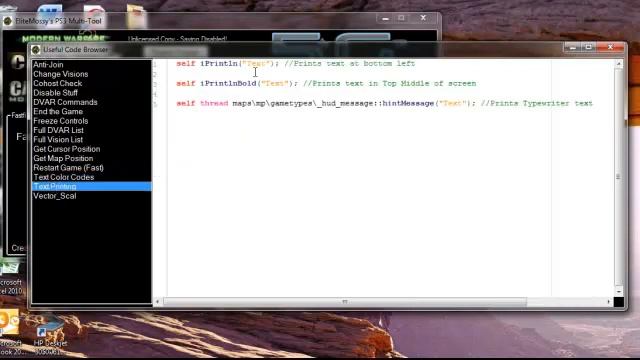Open the Change Visions code entry
Screen dimensions: 640x360
click(x=60, y=74)
